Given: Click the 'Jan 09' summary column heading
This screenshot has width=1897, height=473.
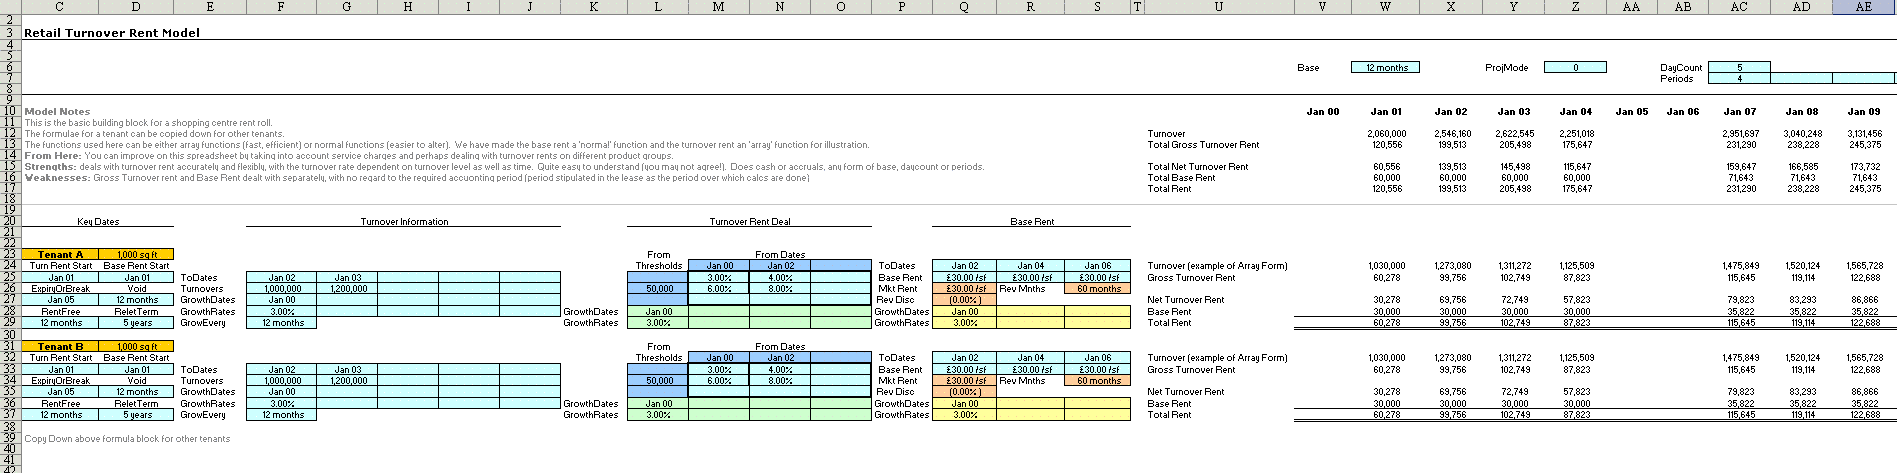Looking at the screenshot, I should click(x=1864, y=111).
